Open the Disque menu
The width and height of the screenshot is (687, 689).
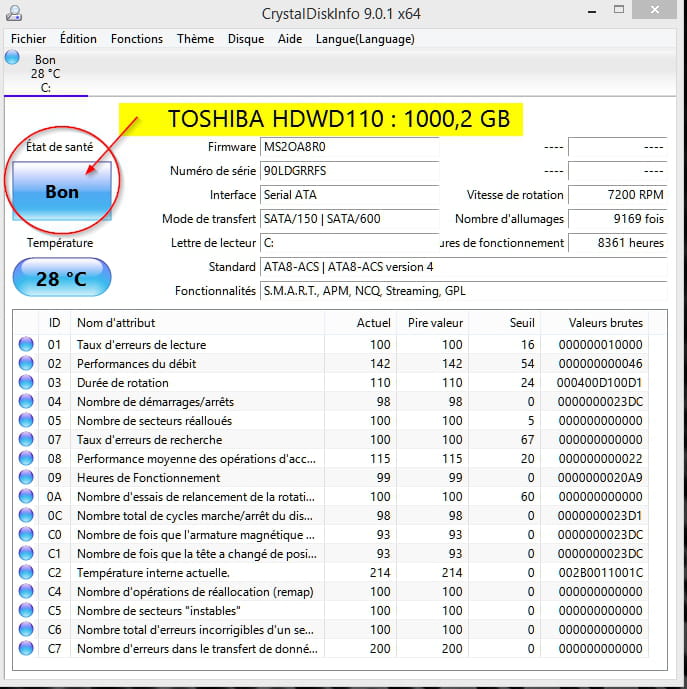(x=245, y=39)
